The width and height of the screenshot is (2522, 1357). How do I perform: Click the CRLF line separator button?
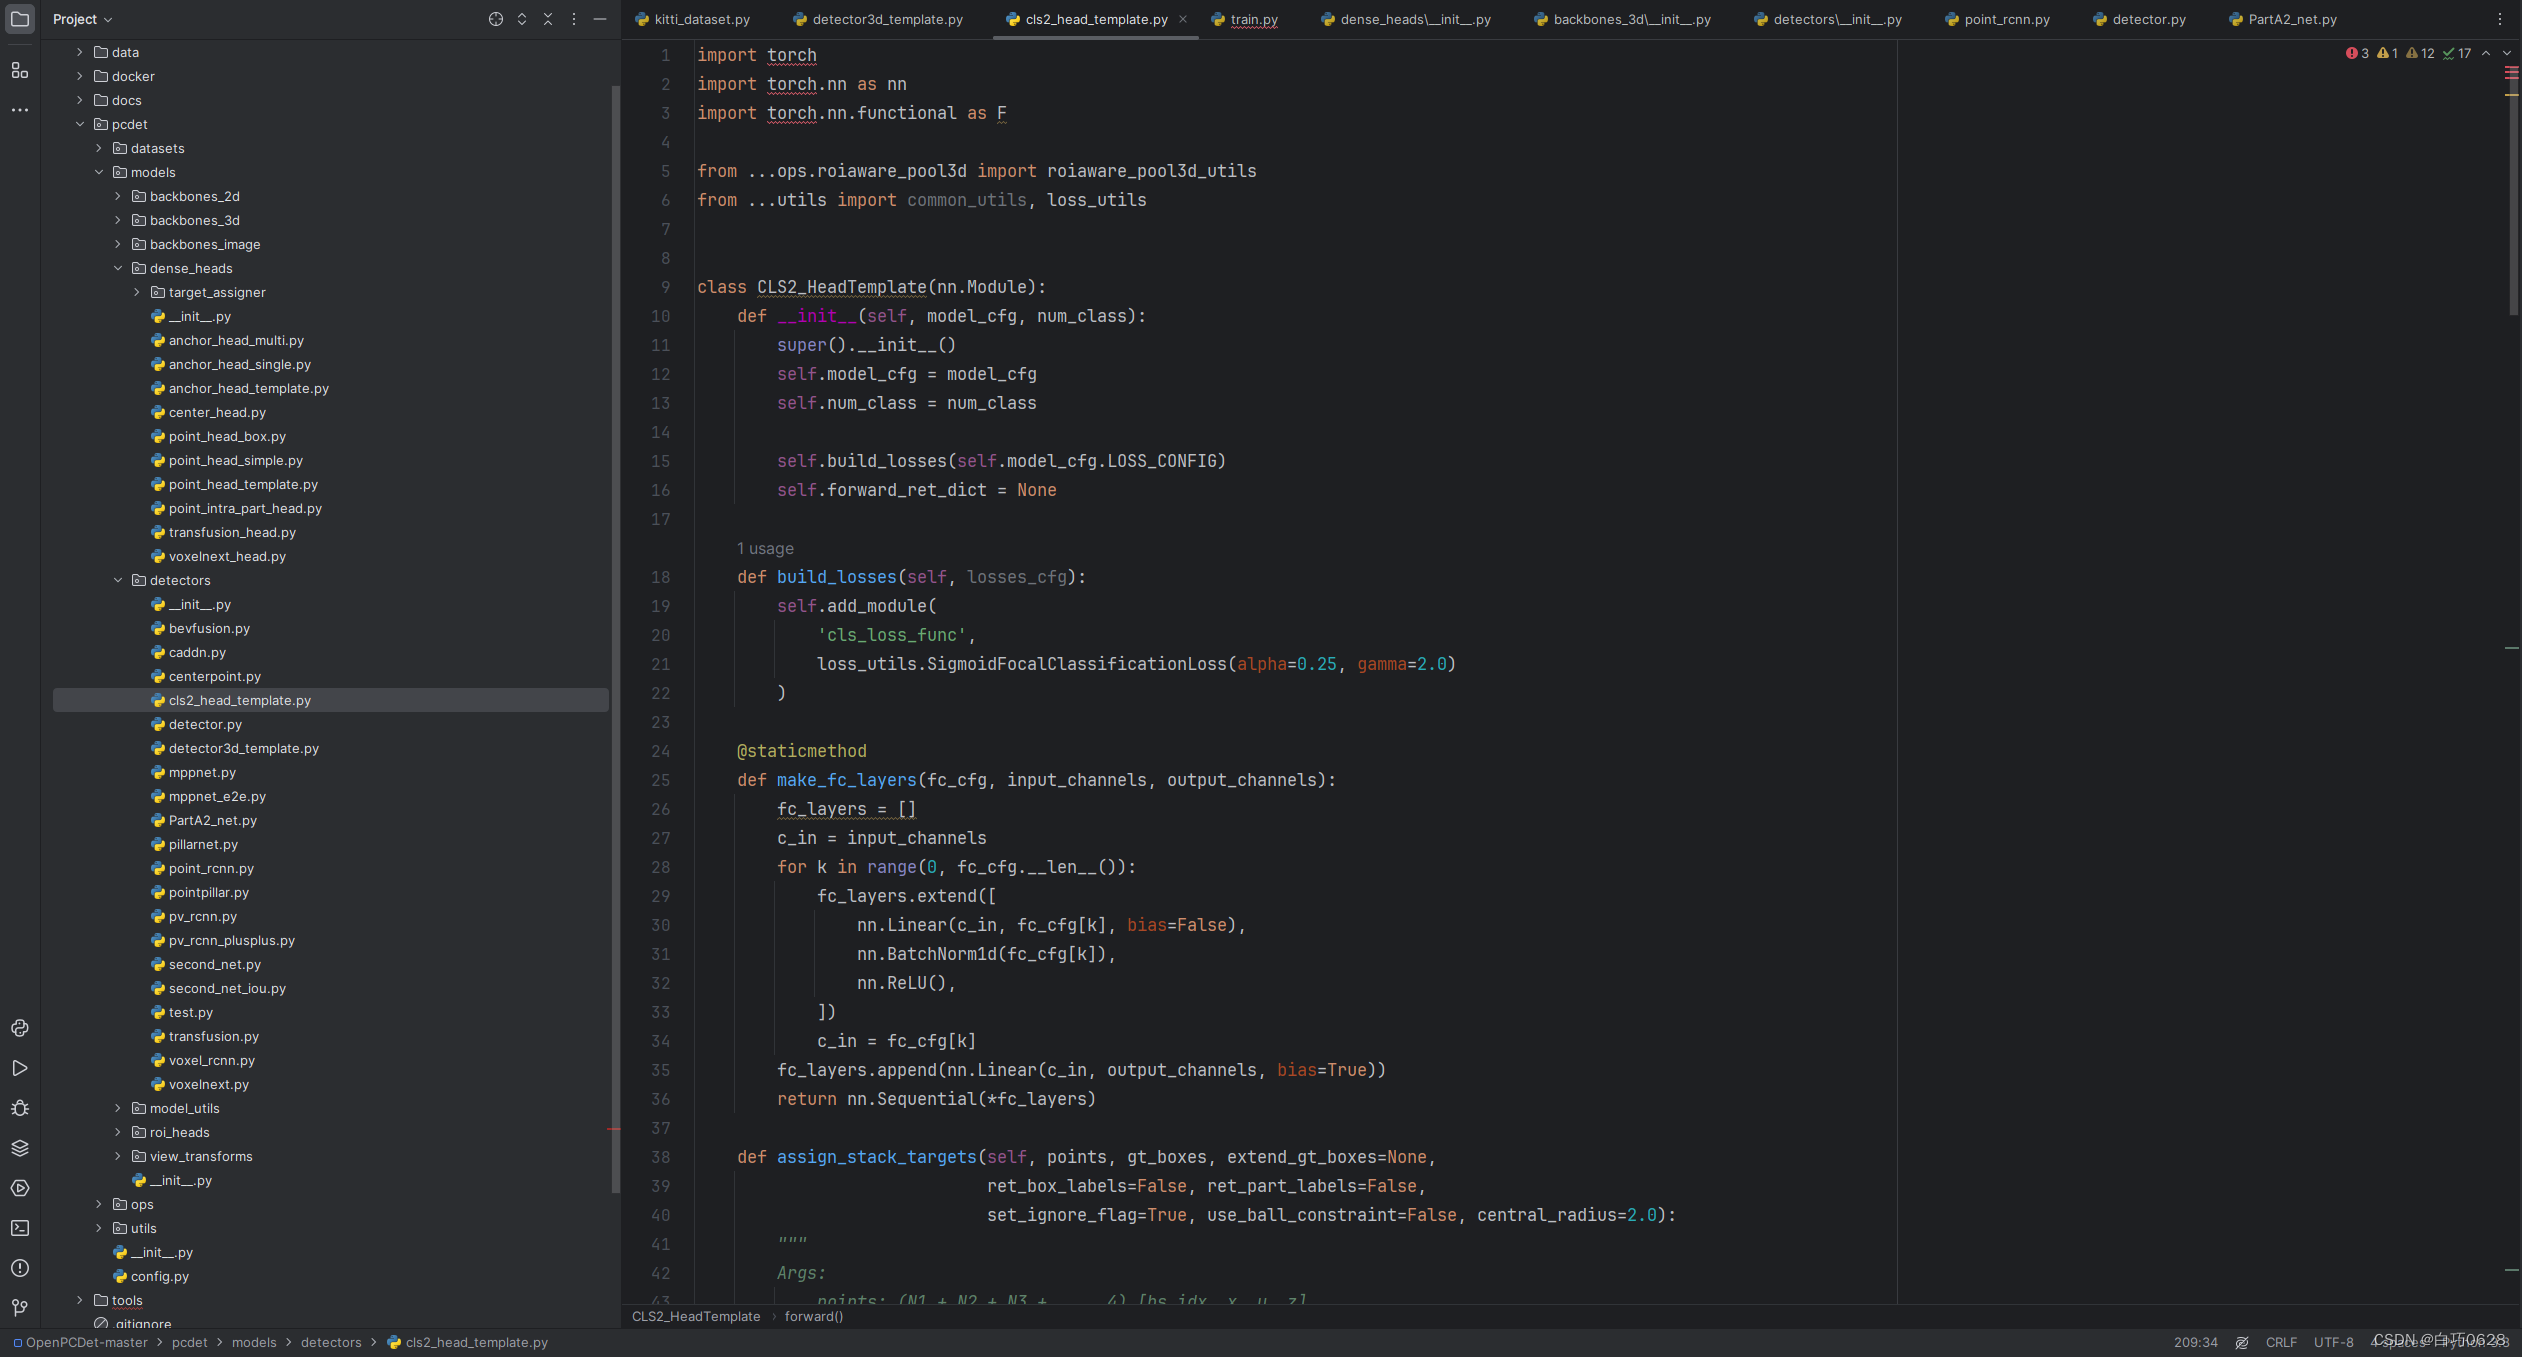tap(2281, 1342)
